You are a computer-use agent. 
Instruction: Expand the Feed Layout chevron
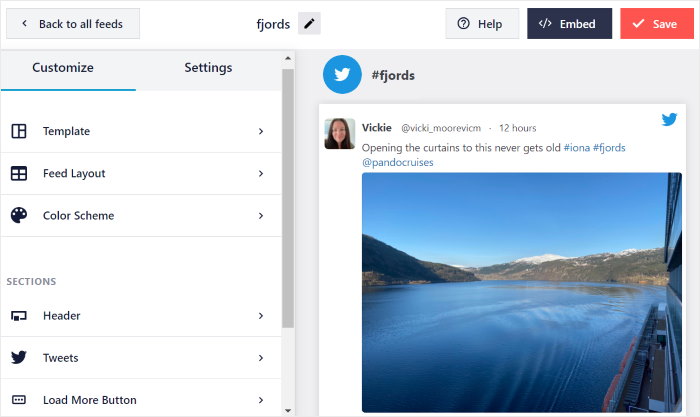(x=261, y=173)
